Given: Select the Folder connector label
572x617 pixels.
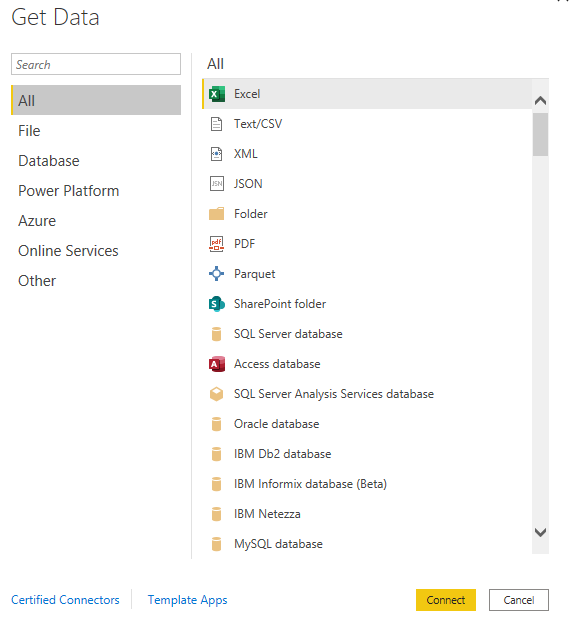Looking at the screenshot, I should [251, 214].
